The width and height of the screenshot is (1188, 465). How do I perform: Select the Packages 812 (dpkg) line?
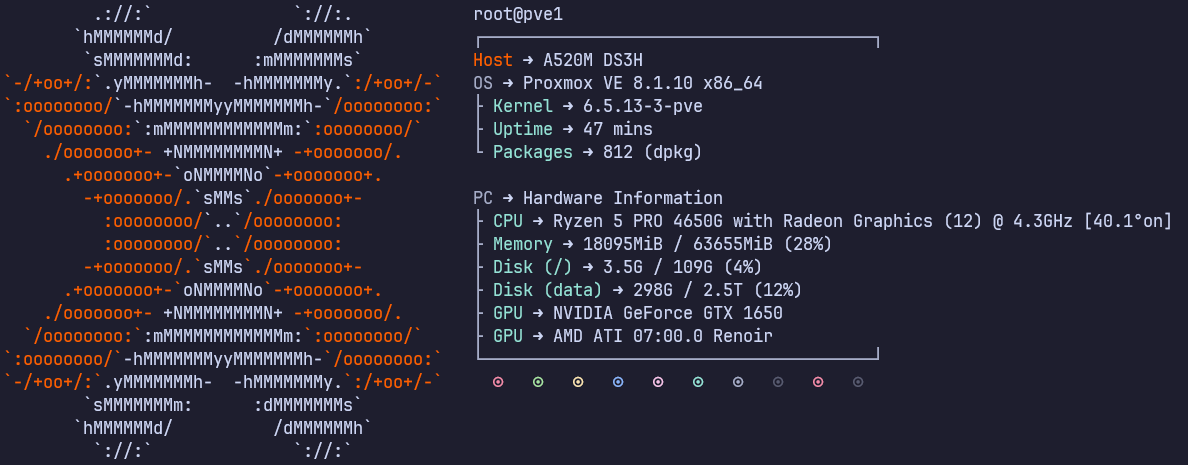(x=597, y=152)
